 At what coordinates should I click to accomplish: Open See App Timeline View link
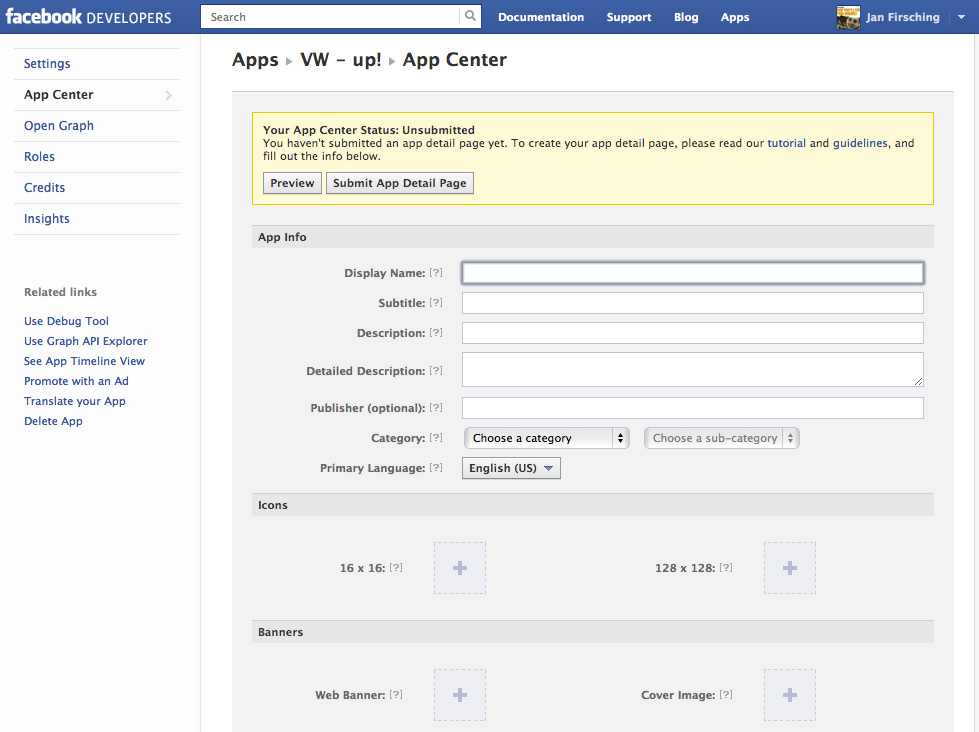click(x=84, y=361)
